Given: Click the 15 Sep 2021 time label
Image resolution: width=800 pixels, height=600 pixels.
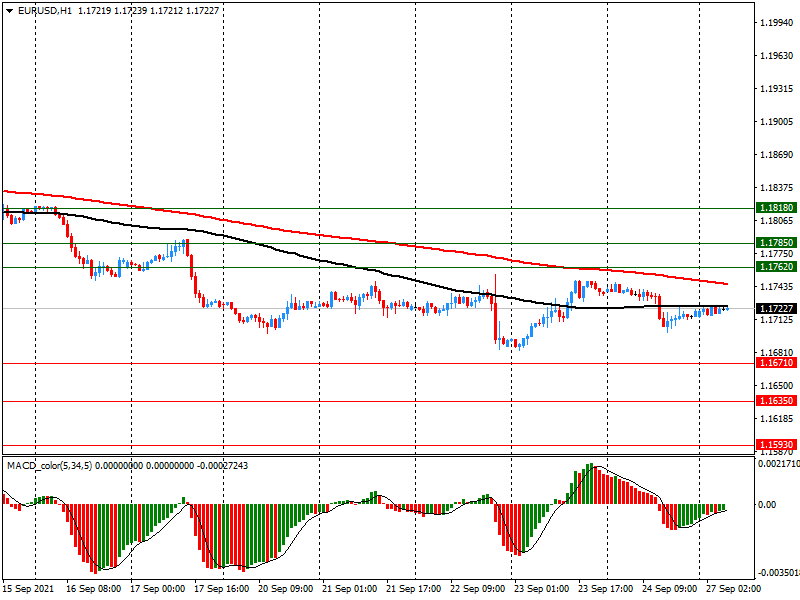Looking at the screenshot, I should click(x=28, y=589).
